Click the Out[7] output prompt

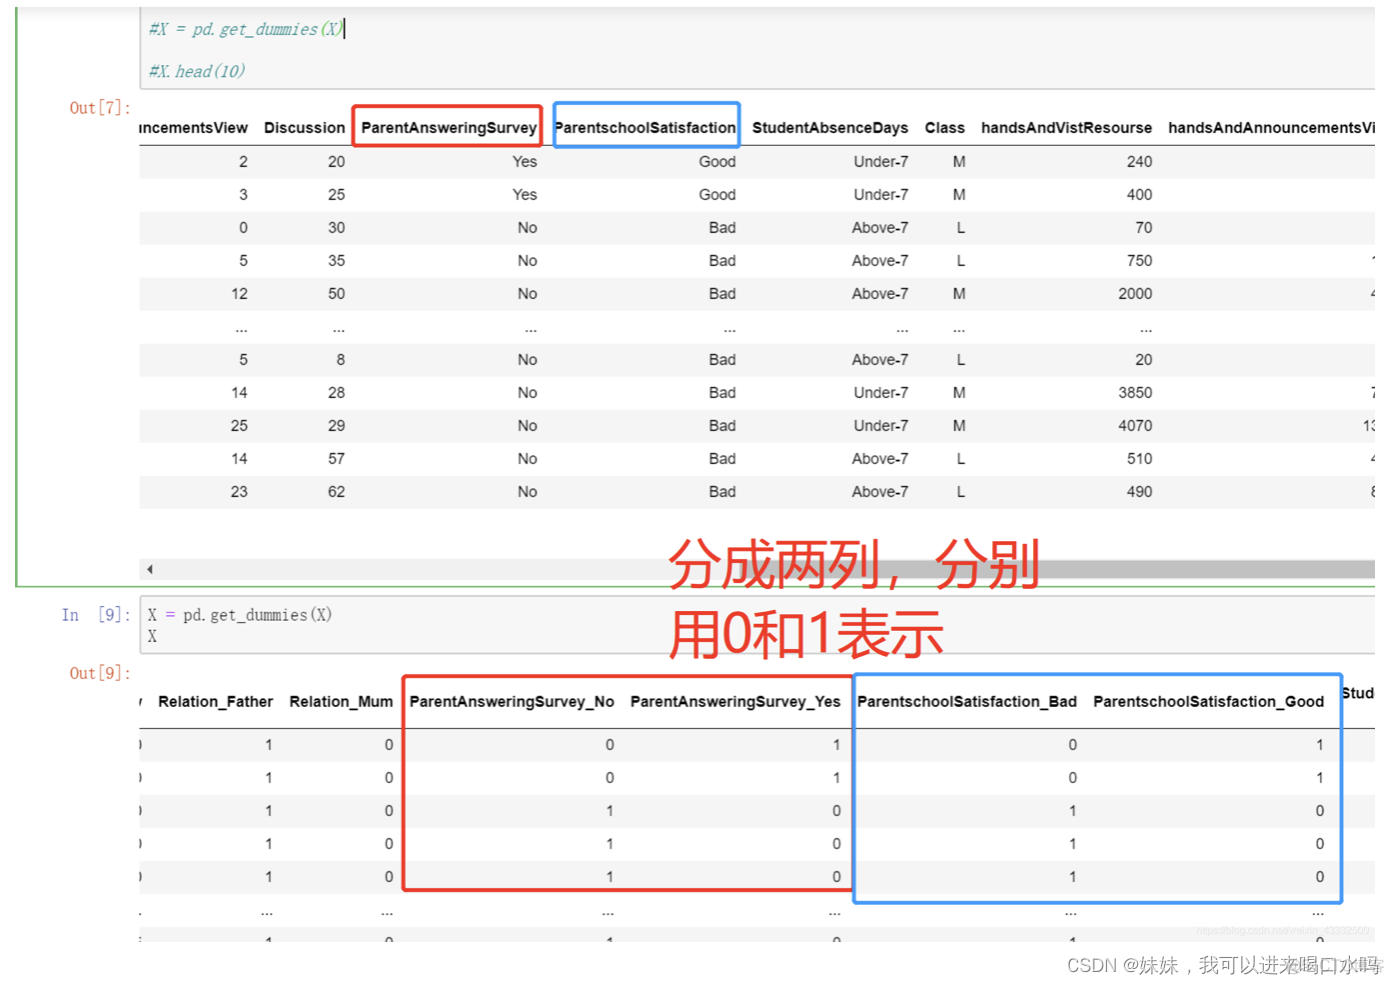pyautogui.click(x=100, y=108)
